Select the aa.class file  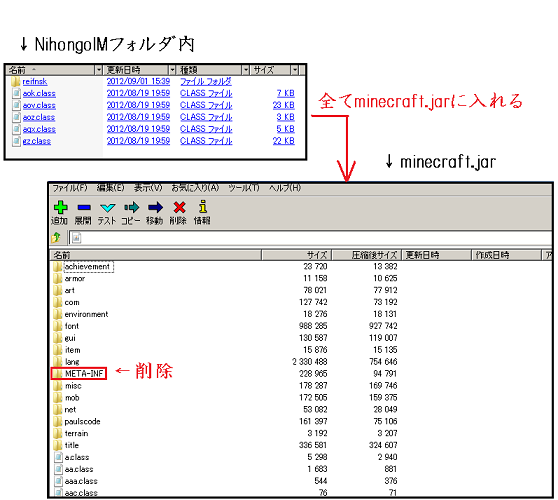(x=79, y=469)
